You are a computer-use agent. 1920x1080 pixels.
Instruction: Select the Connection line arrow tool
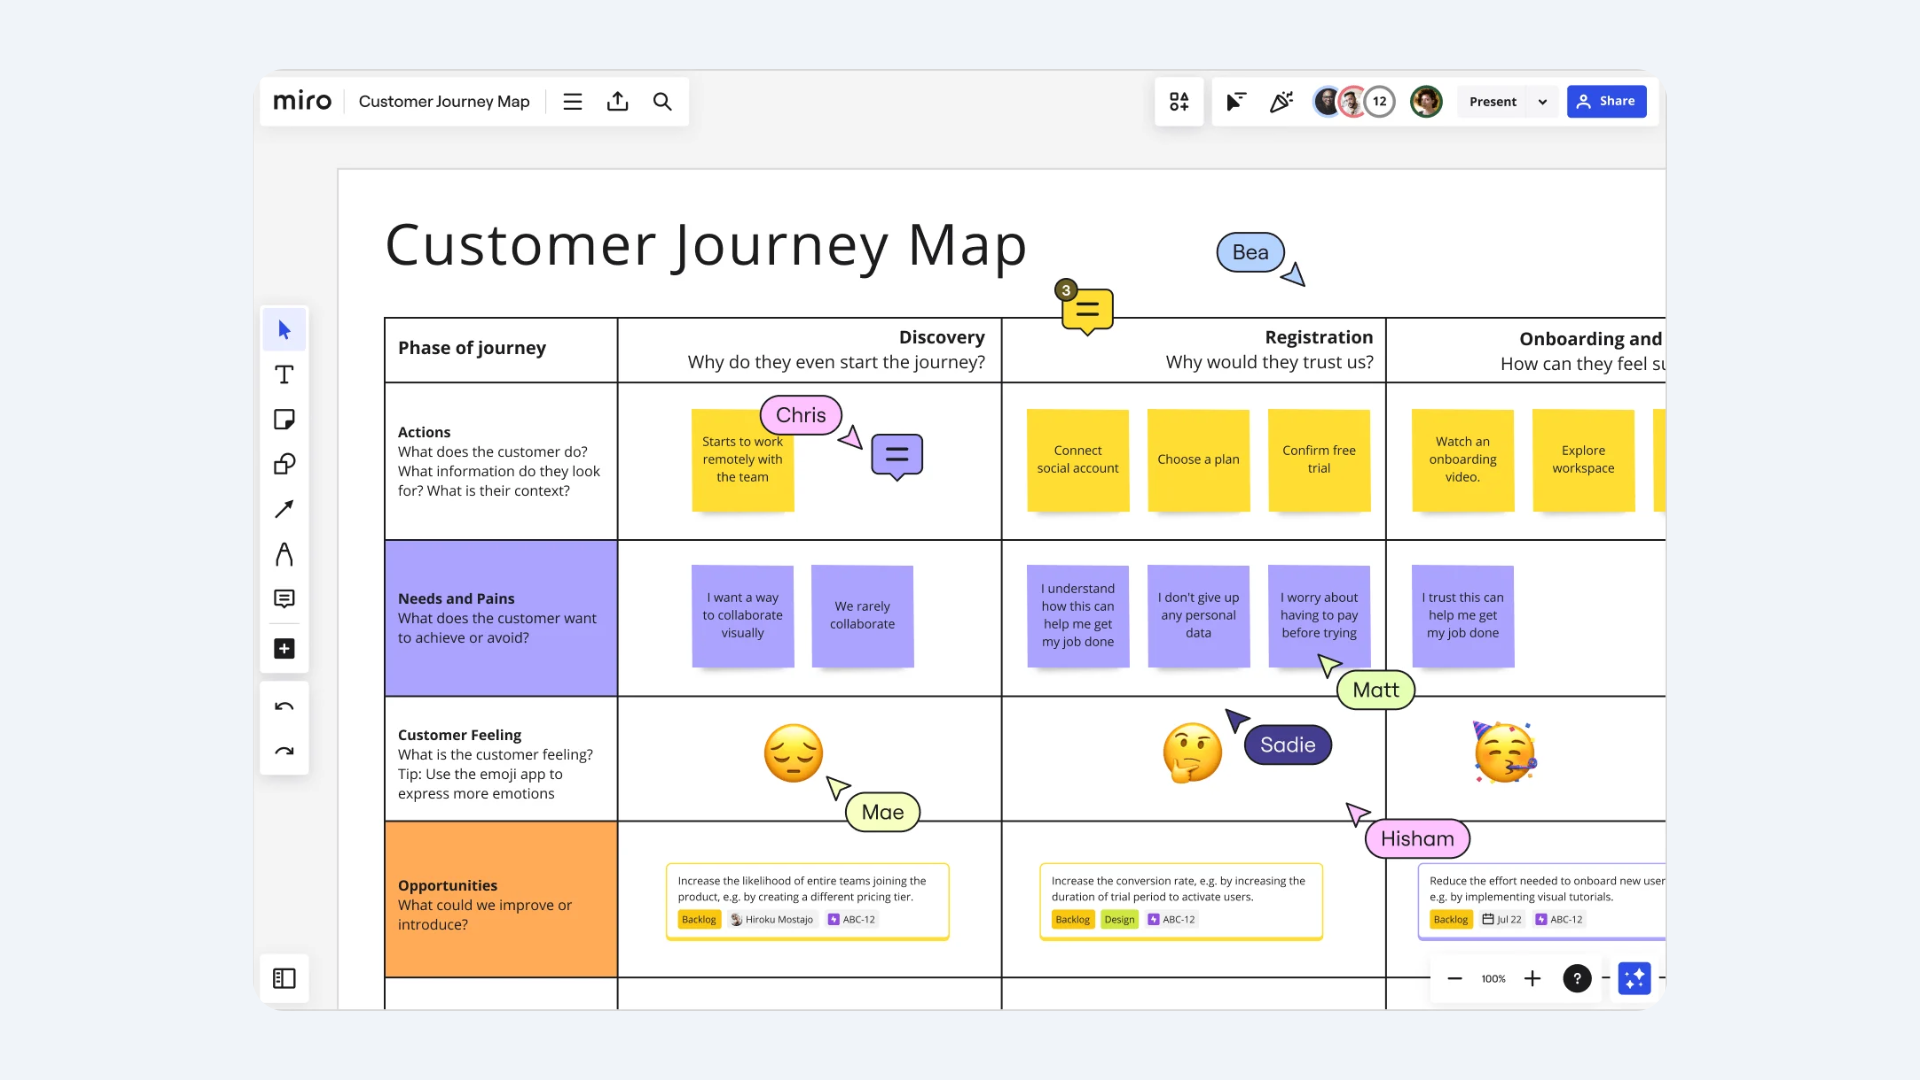point(284,509)
